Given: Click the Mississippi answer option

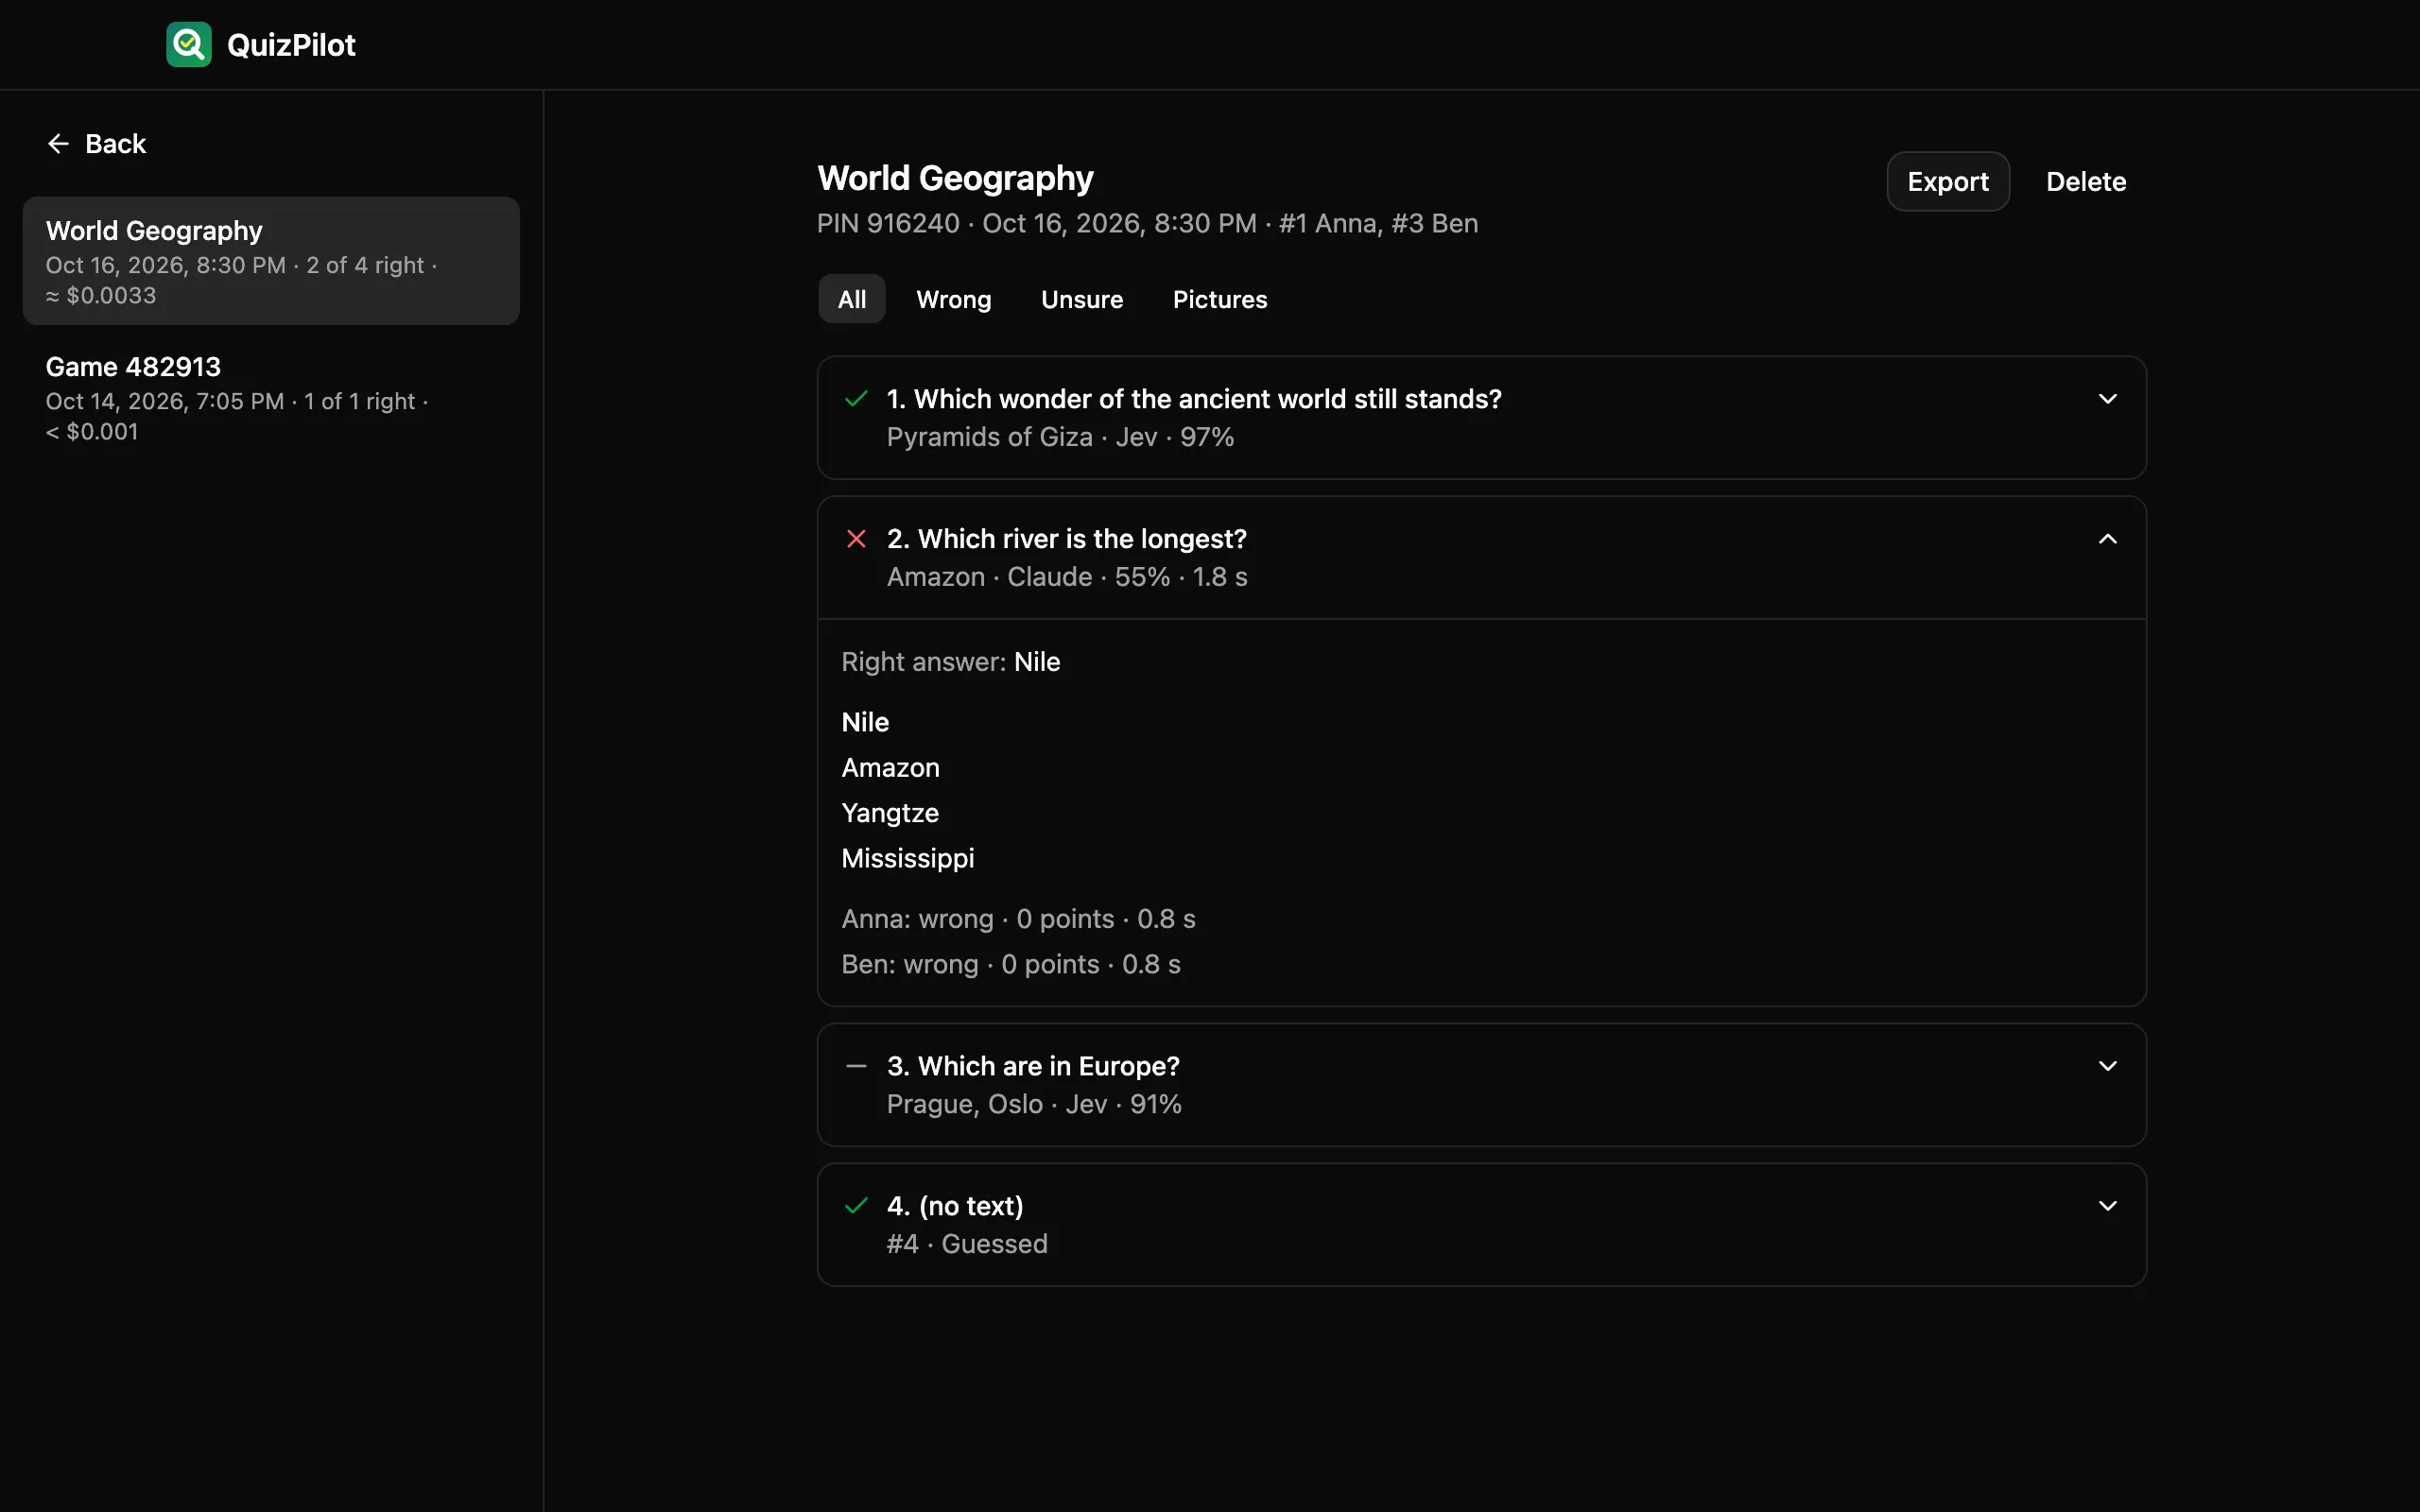Looking at the screenshot, I should (908, 858).
